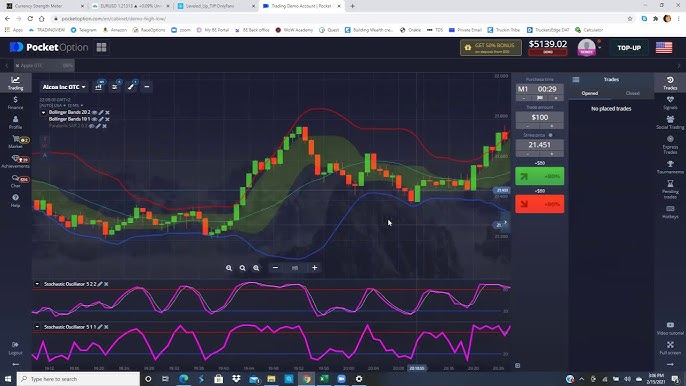Edit Bollinger Bands 20 2 settings

coord(101,112)
